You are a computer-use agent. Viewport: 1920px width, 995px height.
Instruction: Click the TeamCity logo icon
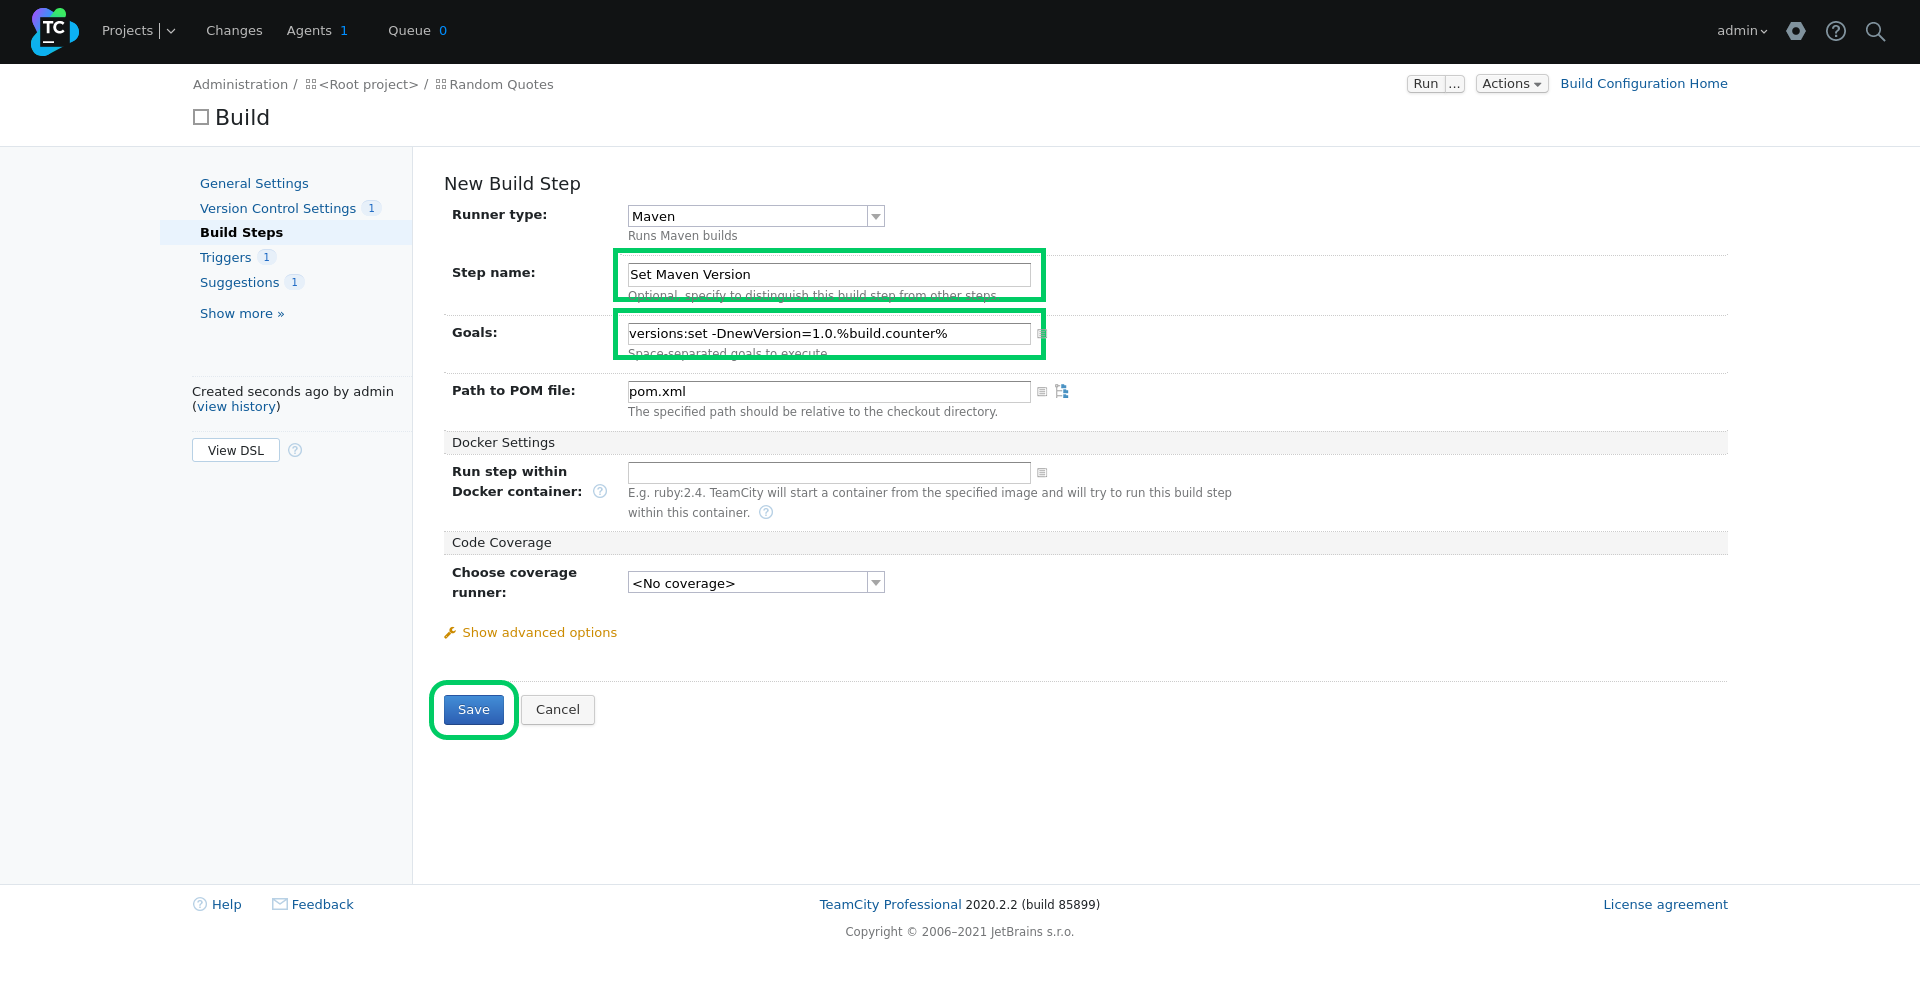(x=54, y=31)
